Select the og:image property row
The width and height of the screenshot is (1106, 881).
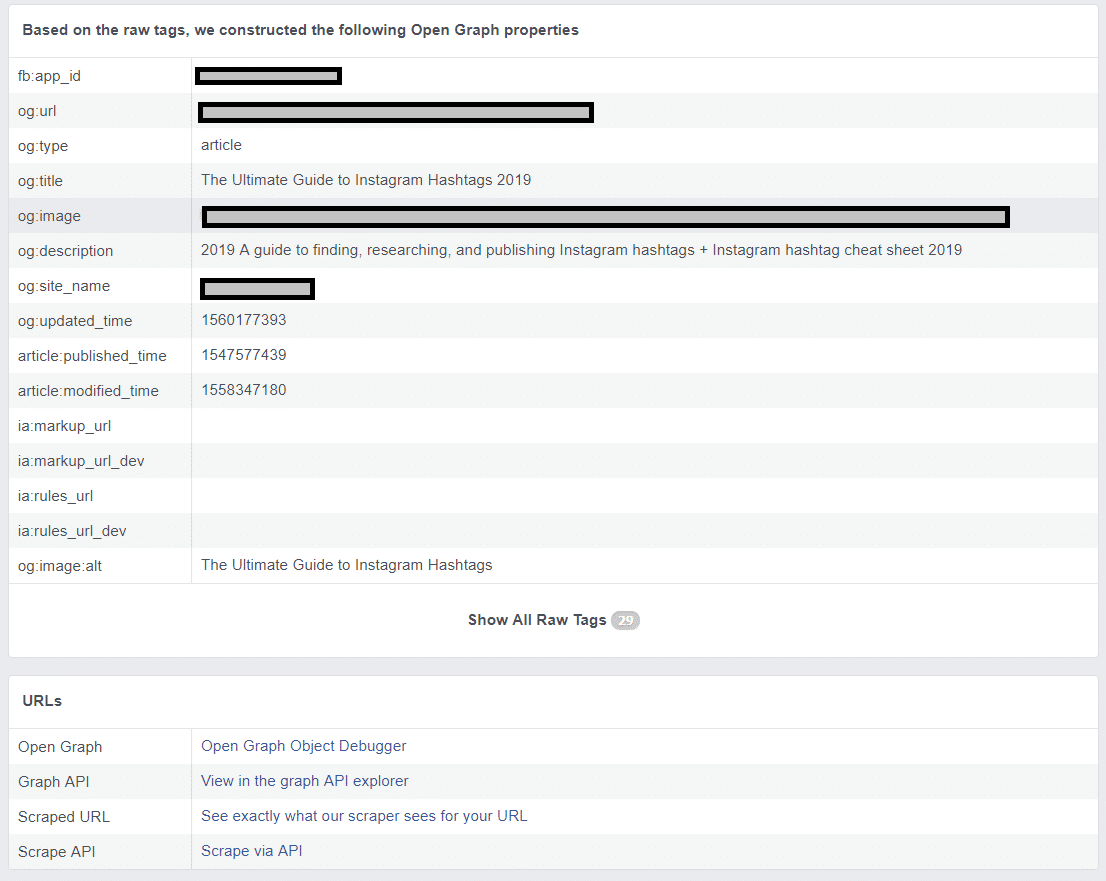605,216
